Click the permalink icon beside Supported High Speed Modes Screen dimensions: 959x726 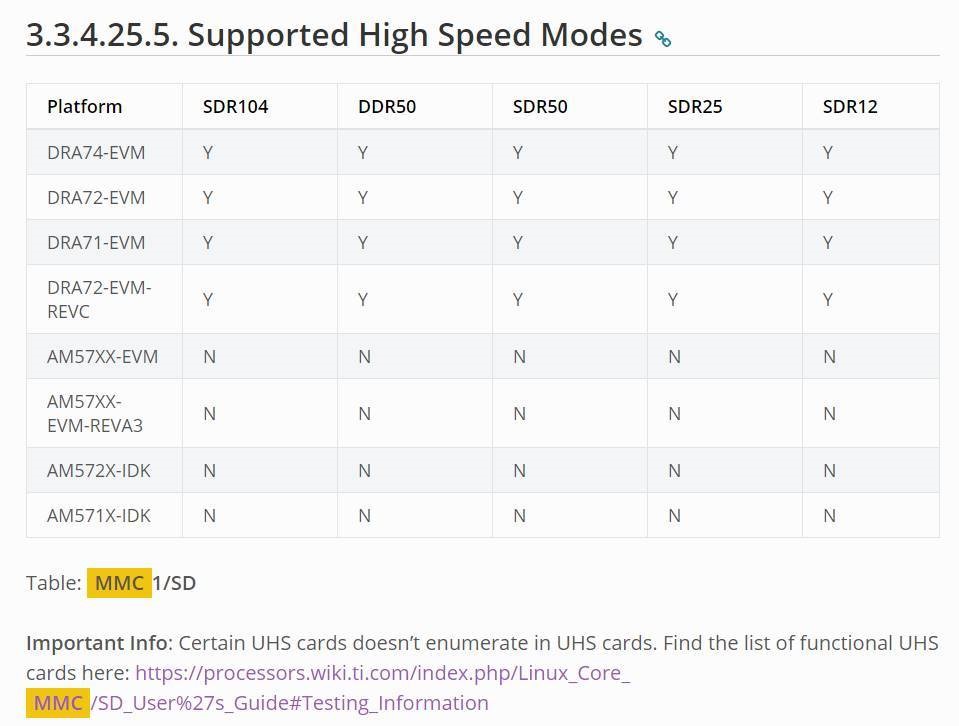tap(663, 39)
